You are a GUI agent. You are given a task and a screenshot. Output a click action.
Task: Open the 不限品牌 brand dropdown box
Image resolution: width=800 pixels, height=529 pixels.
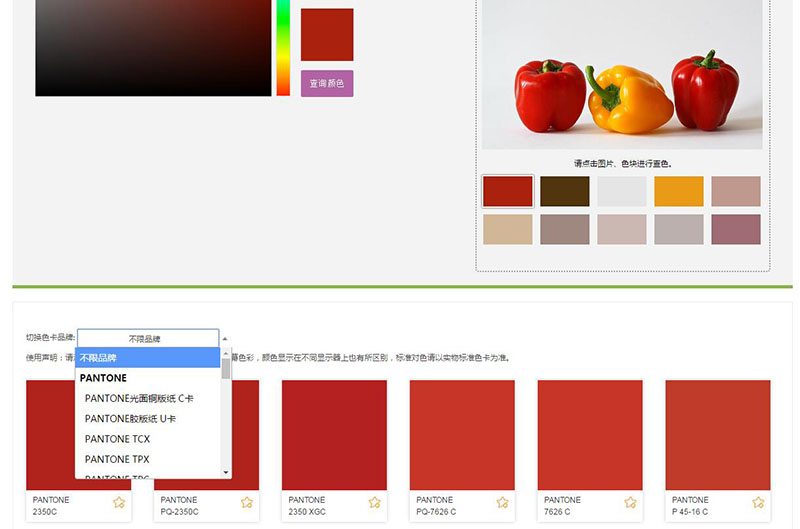coord(147,339)
